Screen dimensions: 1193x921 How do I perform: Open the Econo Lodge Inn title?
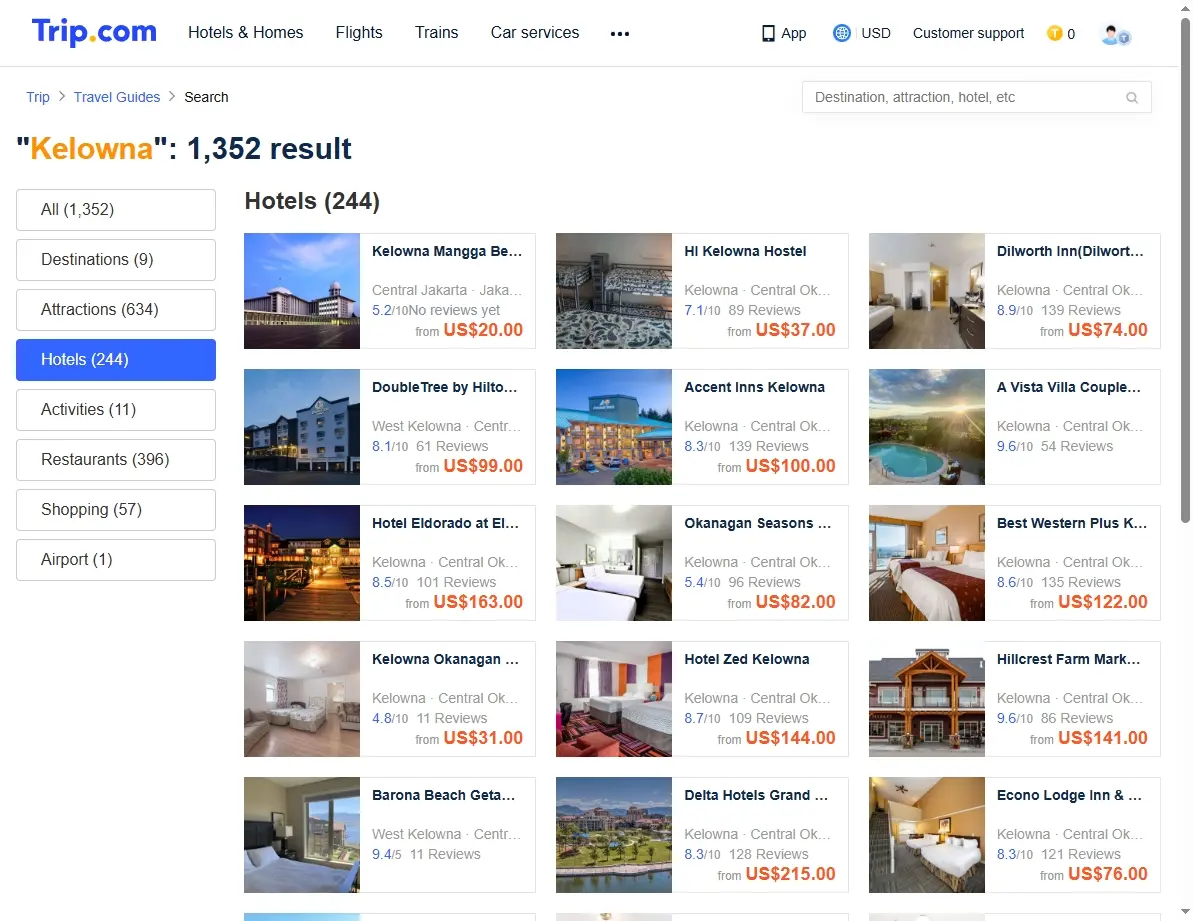click(x=1069, y=796)
